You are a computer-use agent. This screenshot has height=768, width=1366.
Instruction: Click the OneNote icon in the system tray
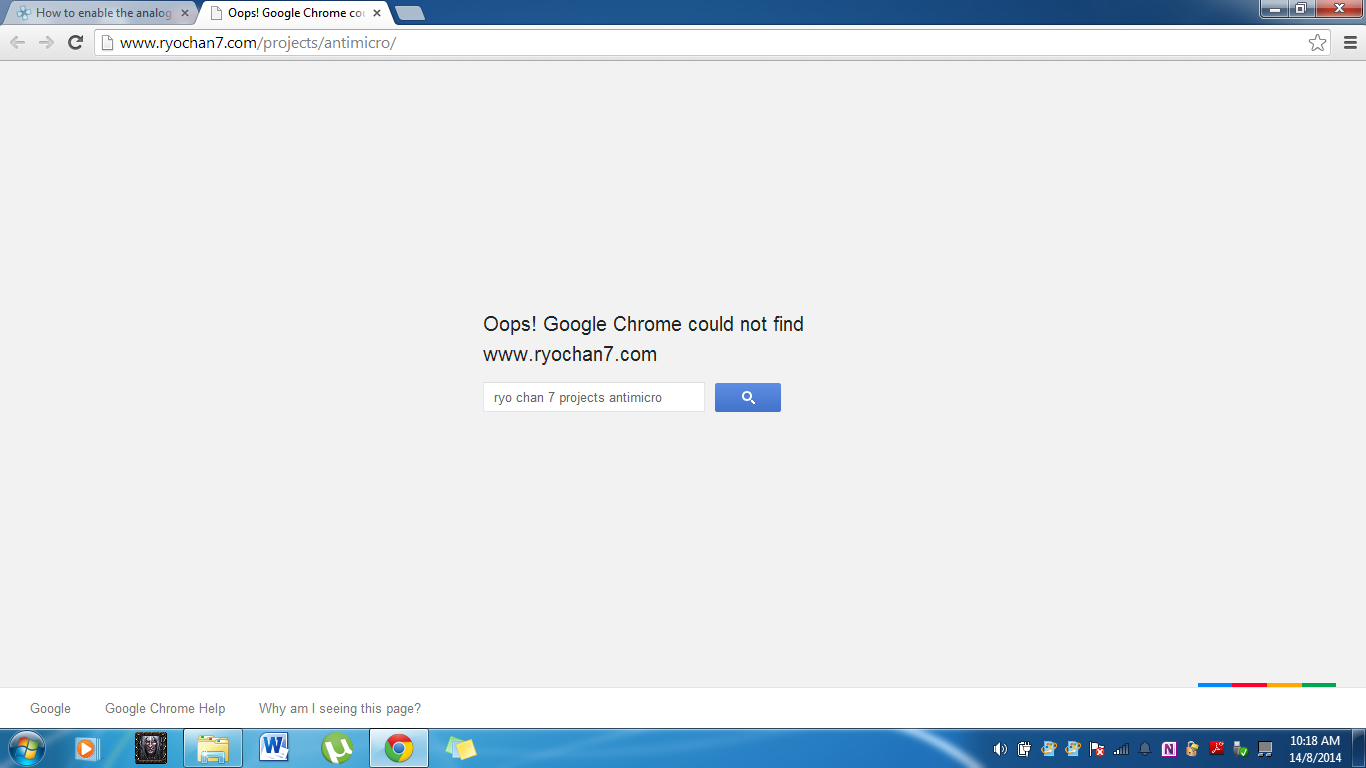(1169, 749)
